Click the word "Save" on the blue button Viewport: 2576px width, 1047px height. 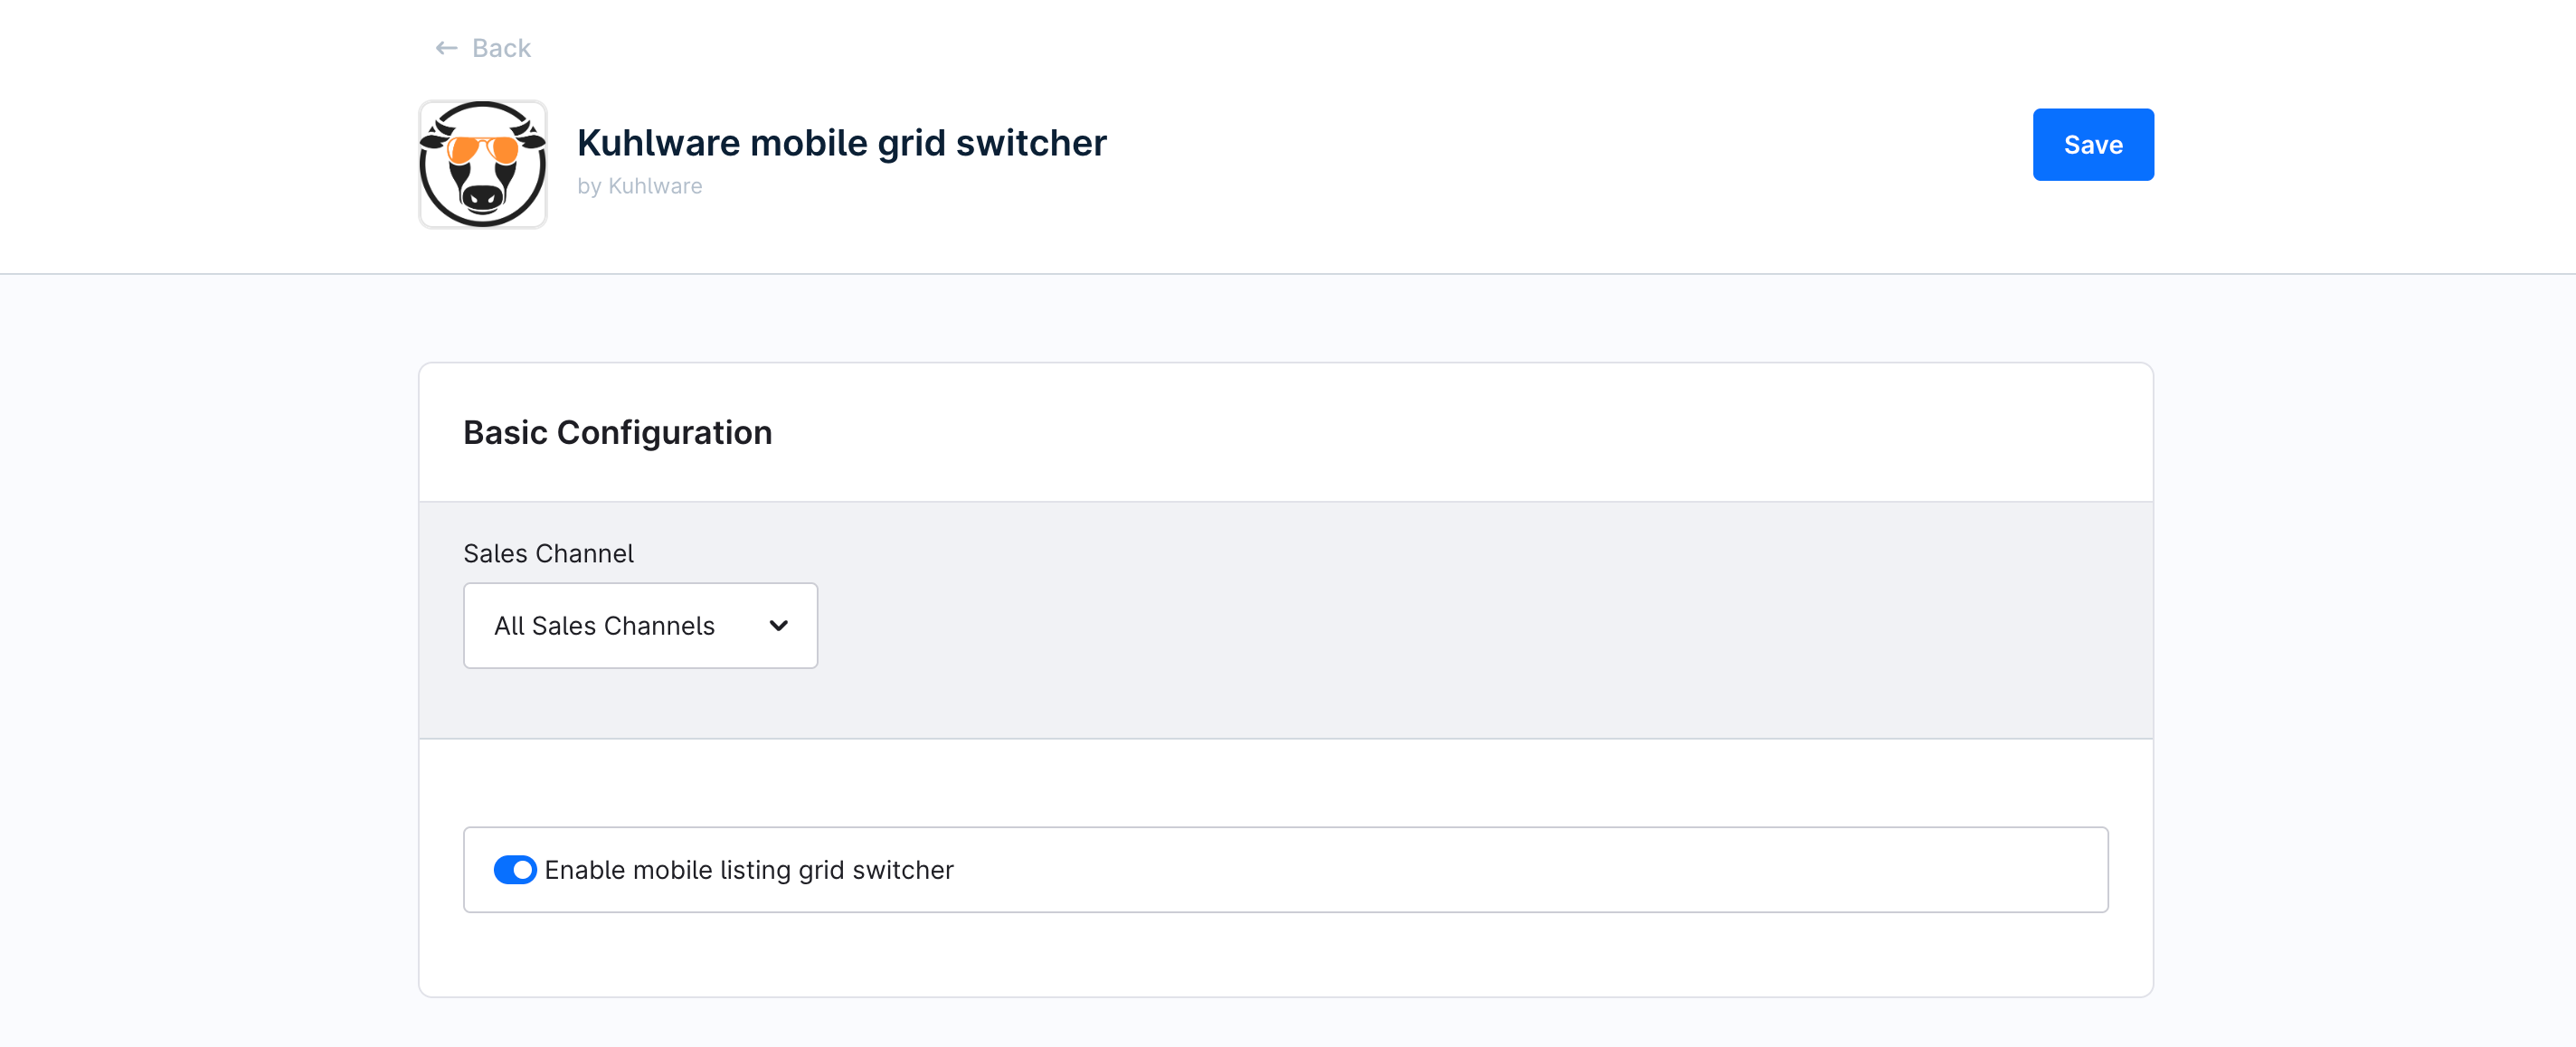click(x=2092, y=145)
